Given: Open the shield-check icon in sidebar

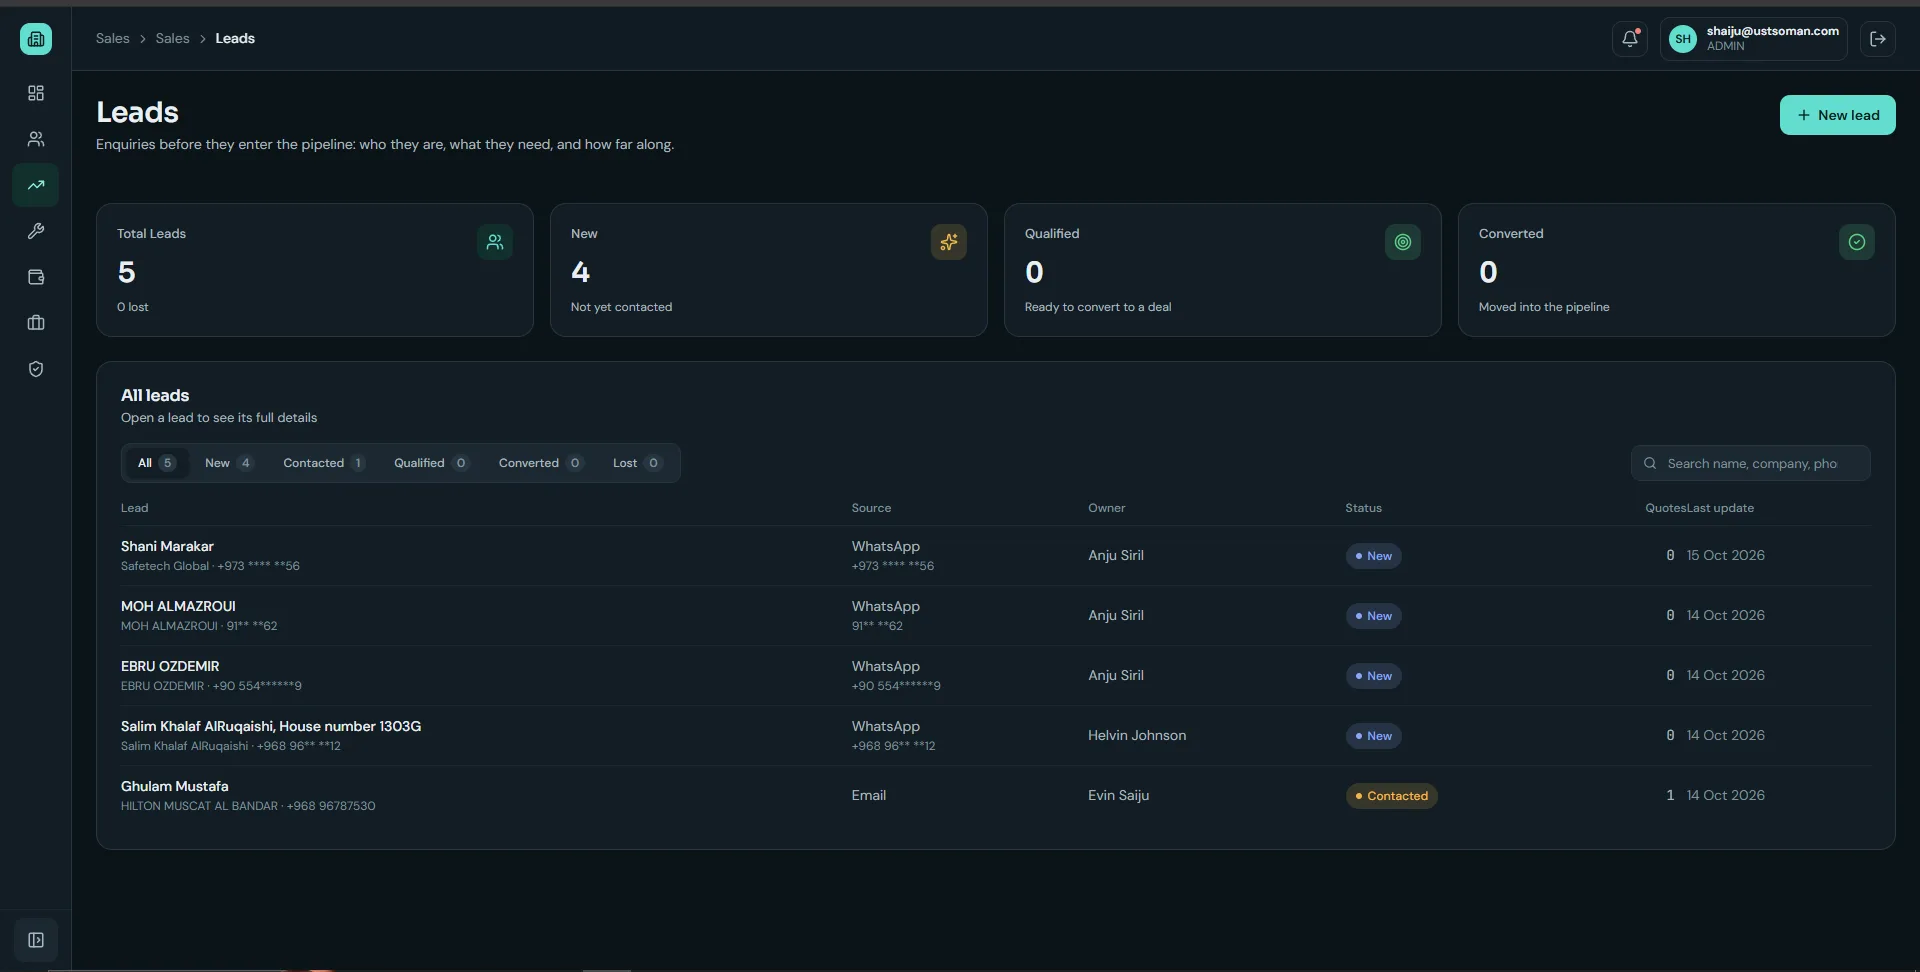Looking at the screenshot, I should 36,369.
